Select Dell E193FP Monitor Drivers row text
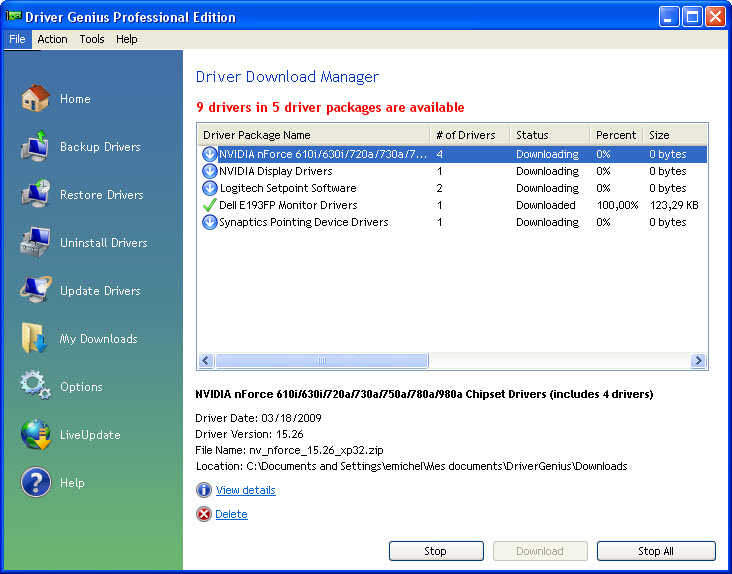Screen dimensions: 732x574 click(288, 205)
